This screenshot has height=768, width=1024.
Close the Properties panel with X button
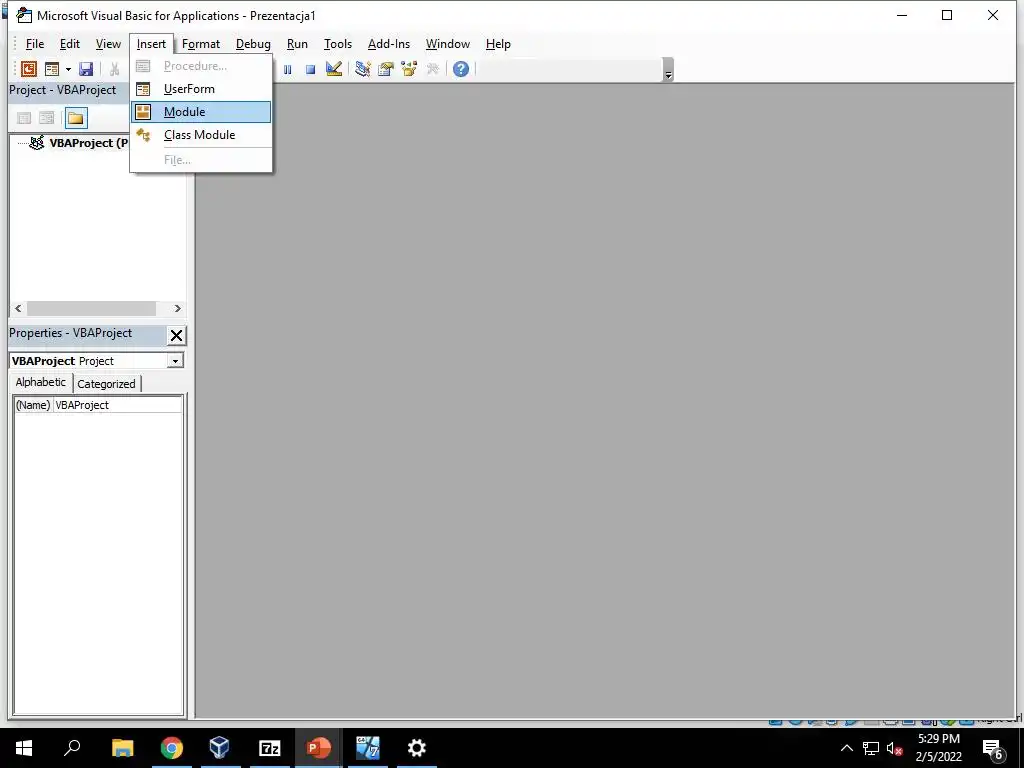176,336
